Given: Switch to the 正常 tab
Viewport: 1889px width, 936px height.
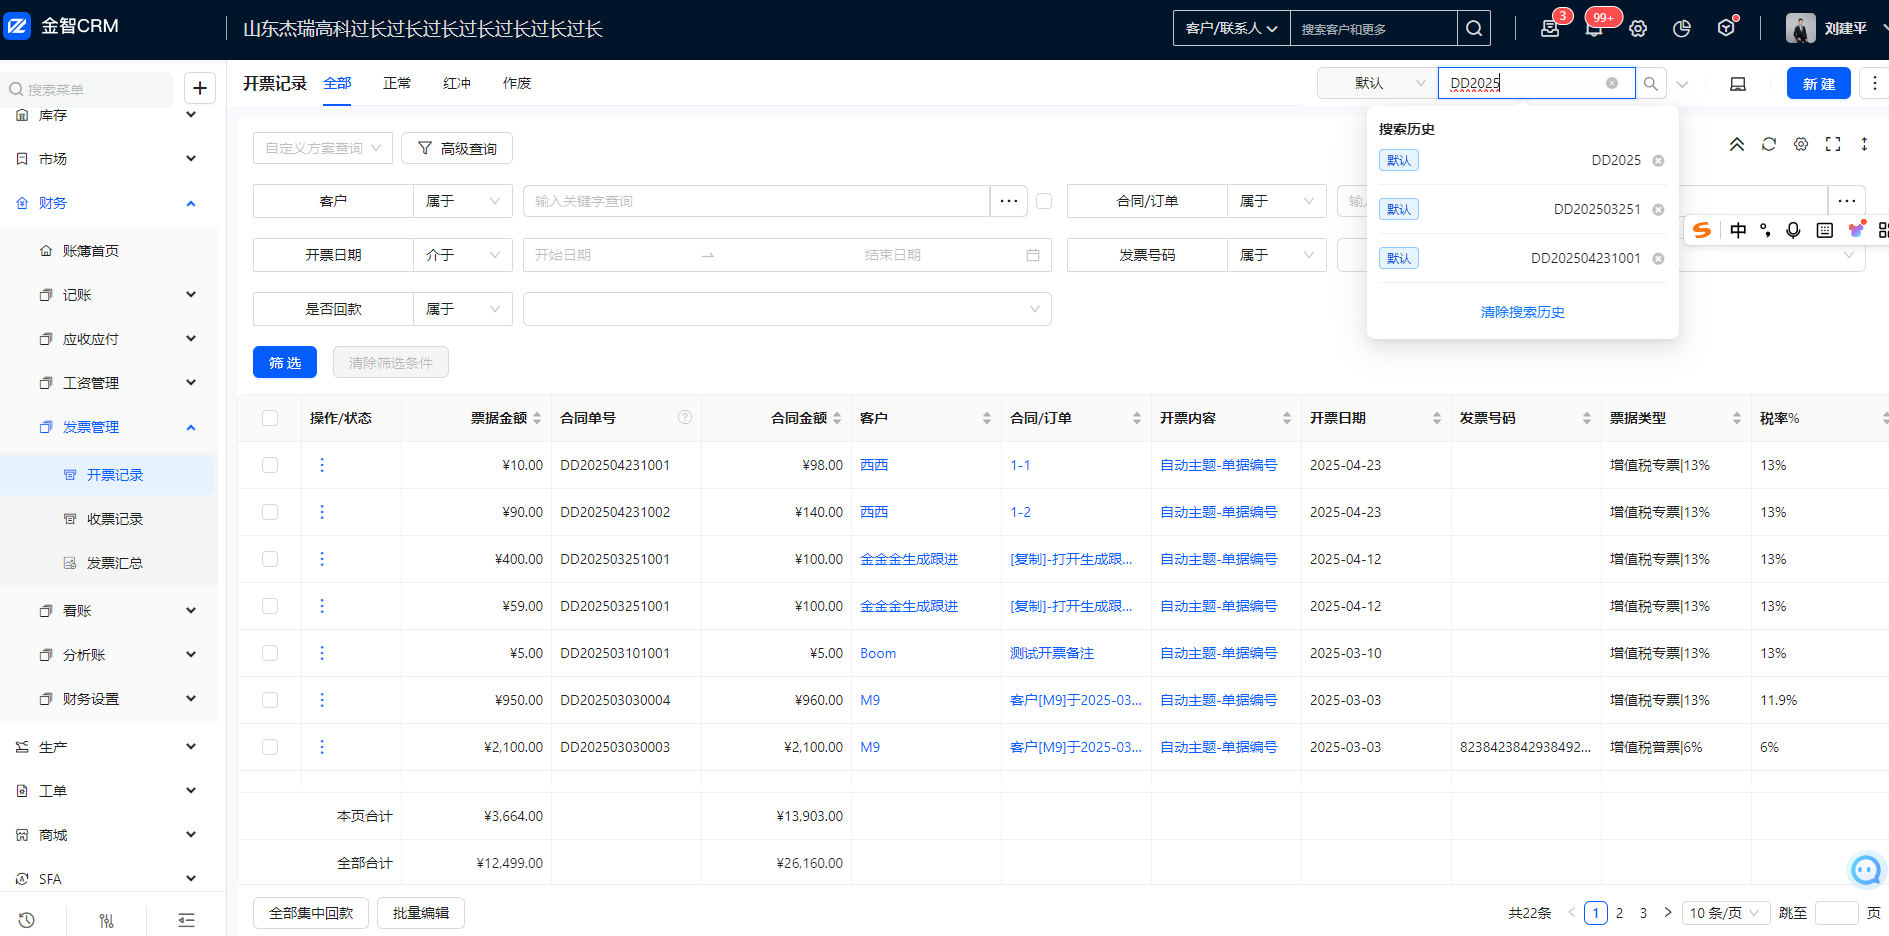Looking at the screenshot, I should tap(397, 83).
